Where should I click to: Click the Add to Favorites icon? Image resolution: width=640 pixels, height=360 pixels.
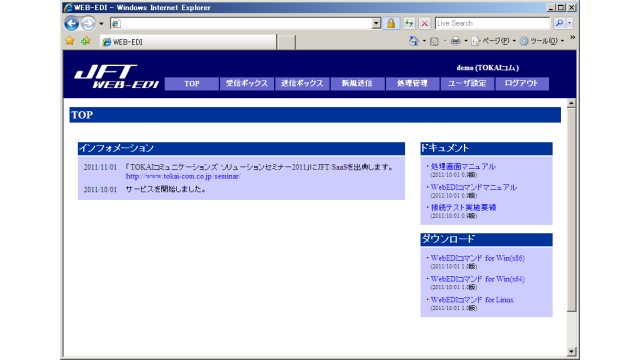86,41
